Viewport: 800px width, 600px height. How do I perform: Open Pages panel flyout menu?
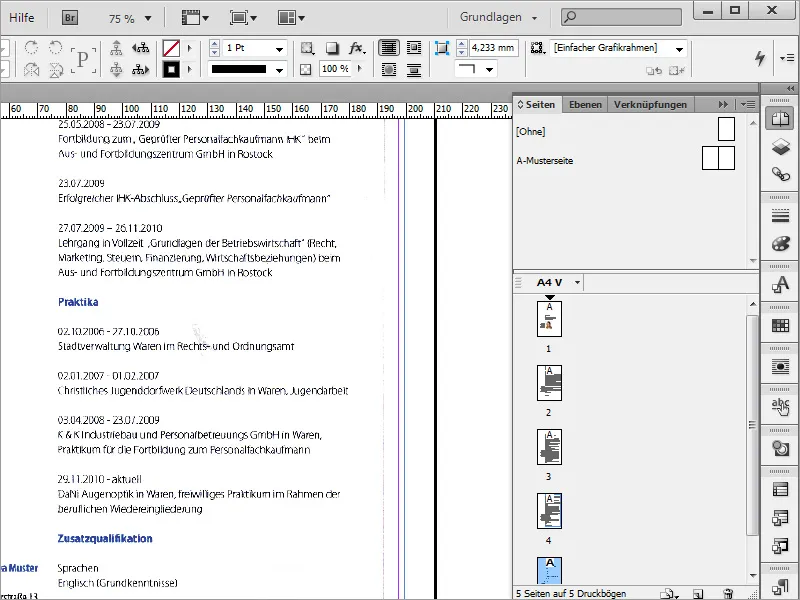point(748,105)
